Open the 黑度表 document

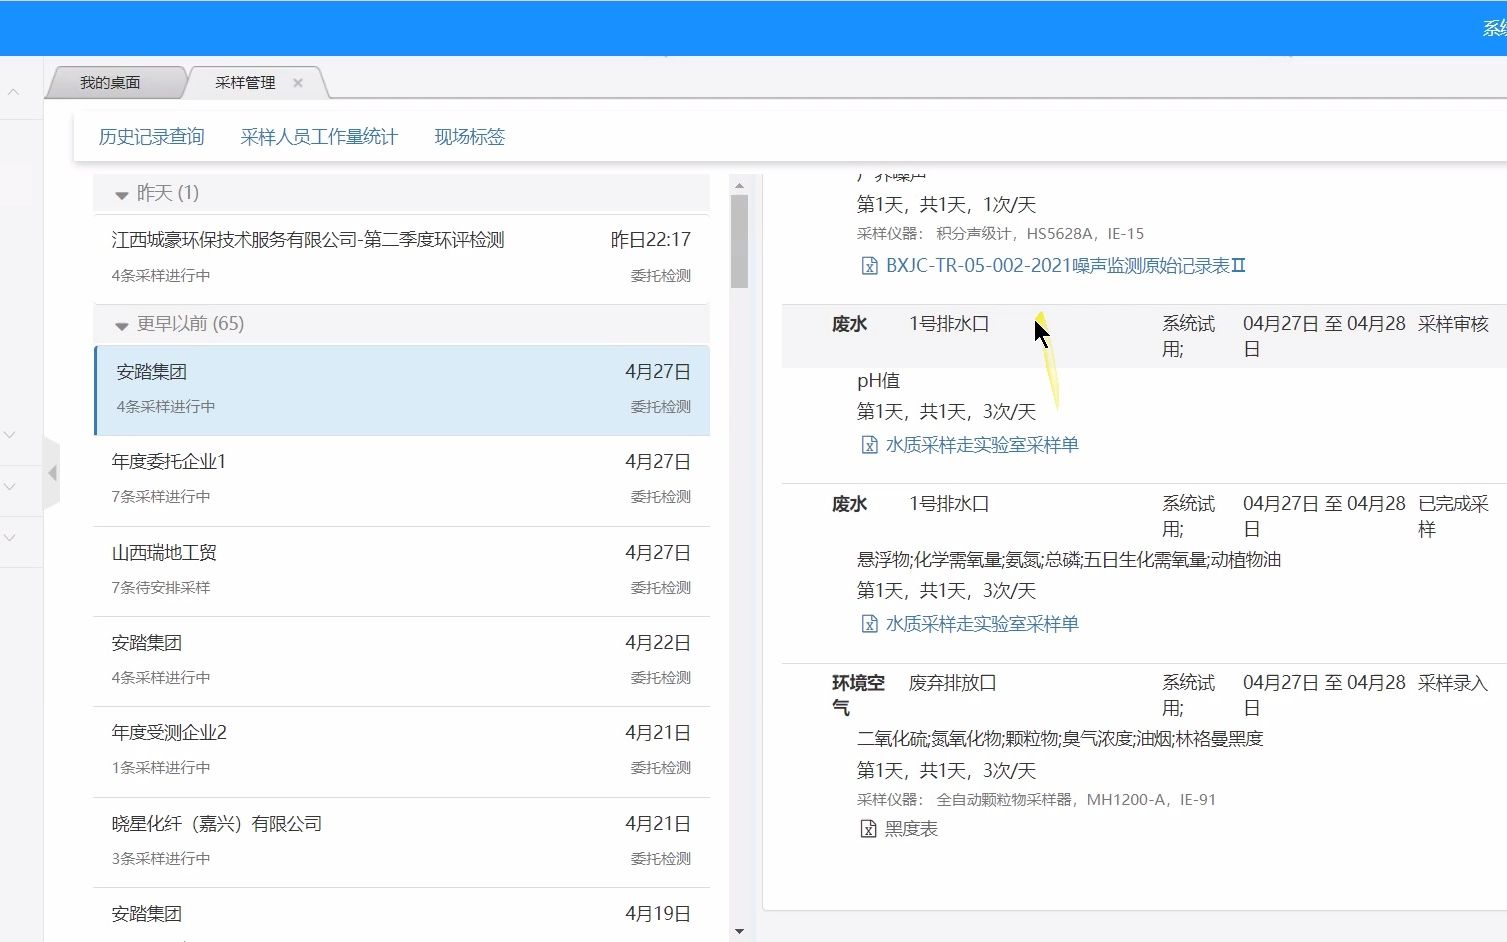[x=911, y=829]
